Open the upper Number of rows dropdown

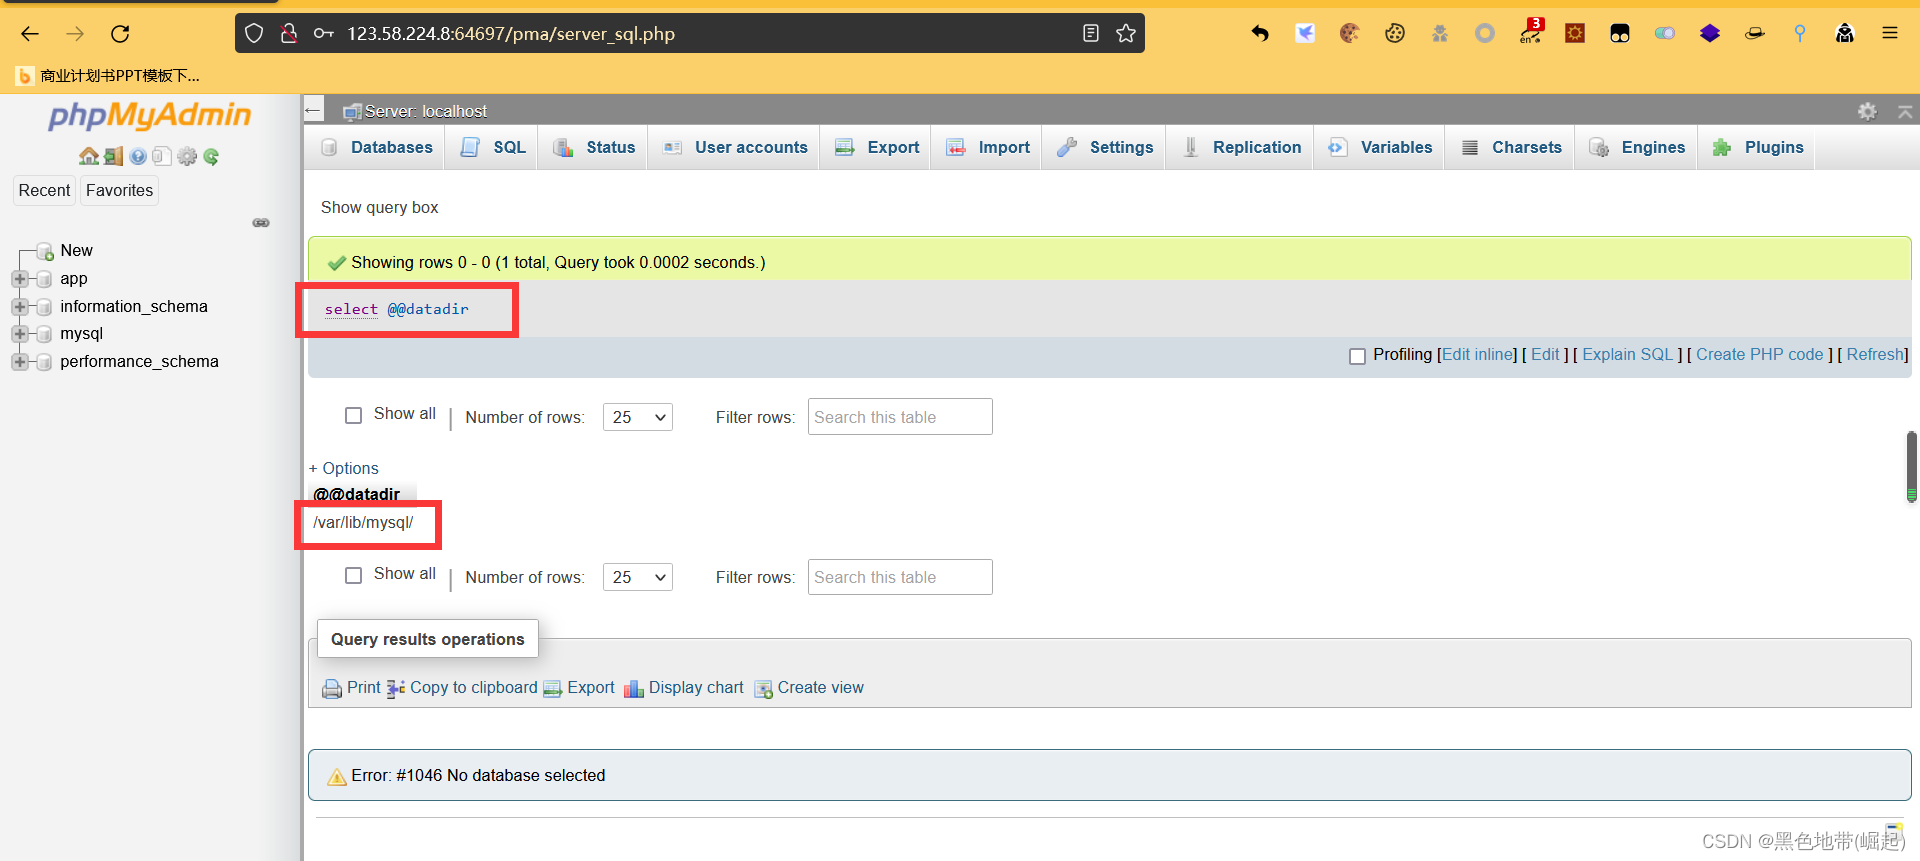coord(638,417)
